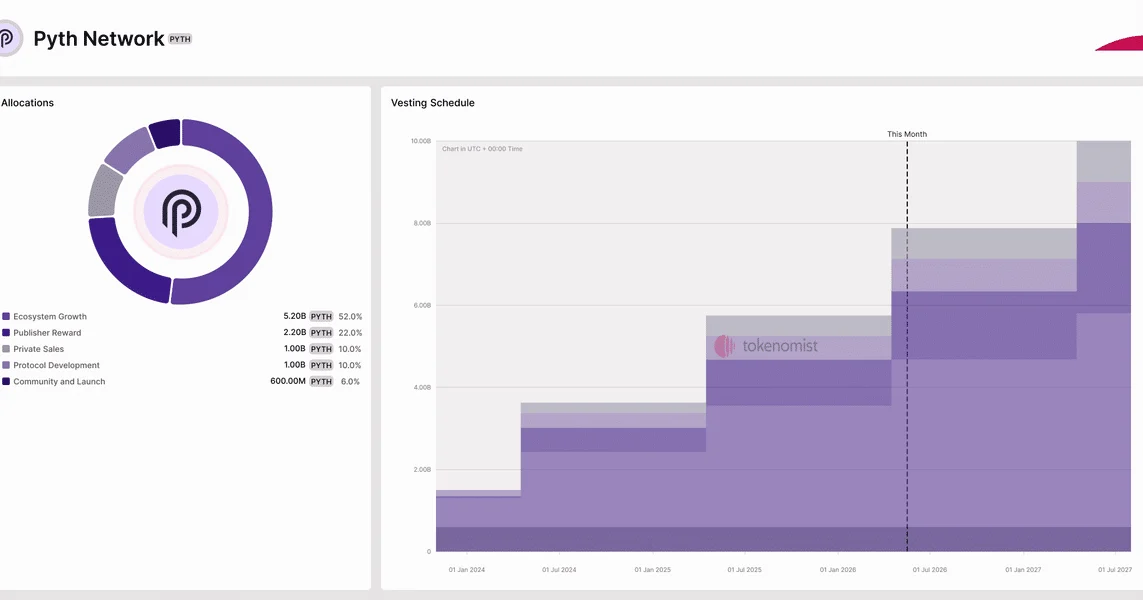Click the Pyth Network logo in the header
The image size is (1143, 600).
9,38
